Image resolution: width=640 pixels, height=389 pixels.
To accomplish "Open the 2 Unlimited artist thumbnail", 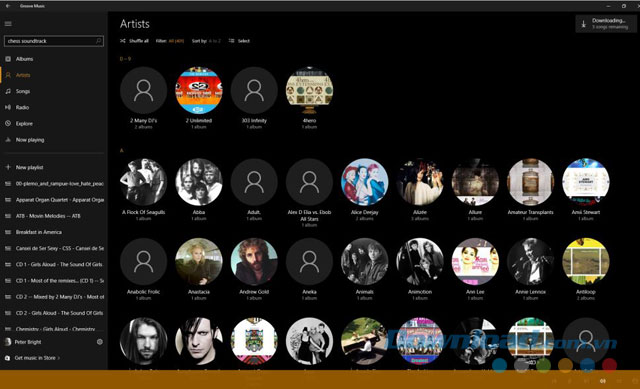I will coord(199,90).
